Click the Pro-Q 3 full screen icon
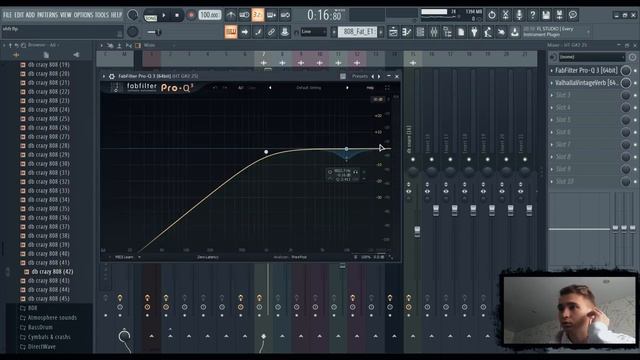 tap(387, 88)
